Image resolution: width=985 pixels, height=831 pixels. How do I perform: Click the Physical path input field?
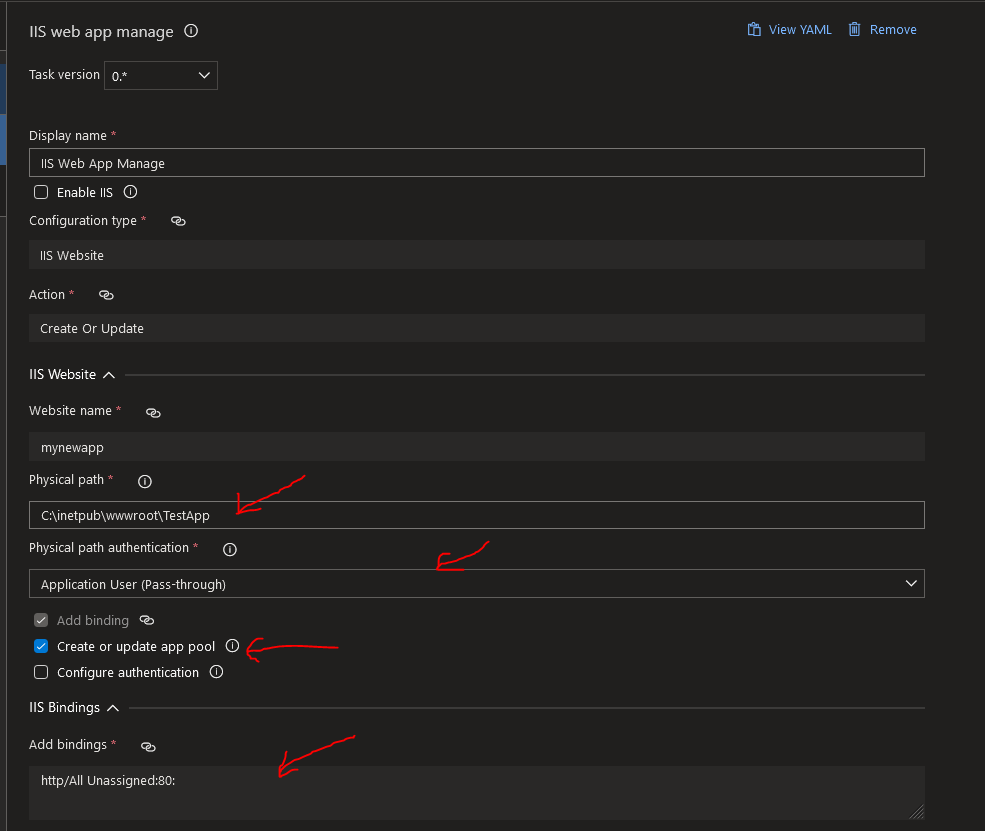coord(477,515)
